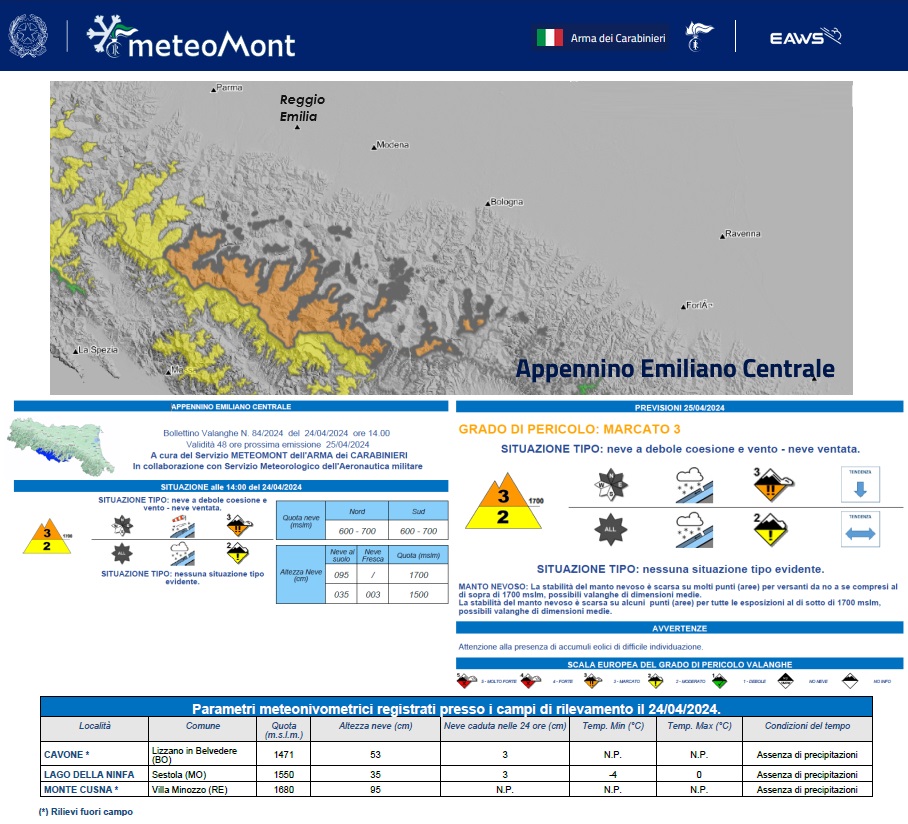Click the Bologna marker on the map
908x824 pixels.
pyautogui.click(x=489, y=203)
